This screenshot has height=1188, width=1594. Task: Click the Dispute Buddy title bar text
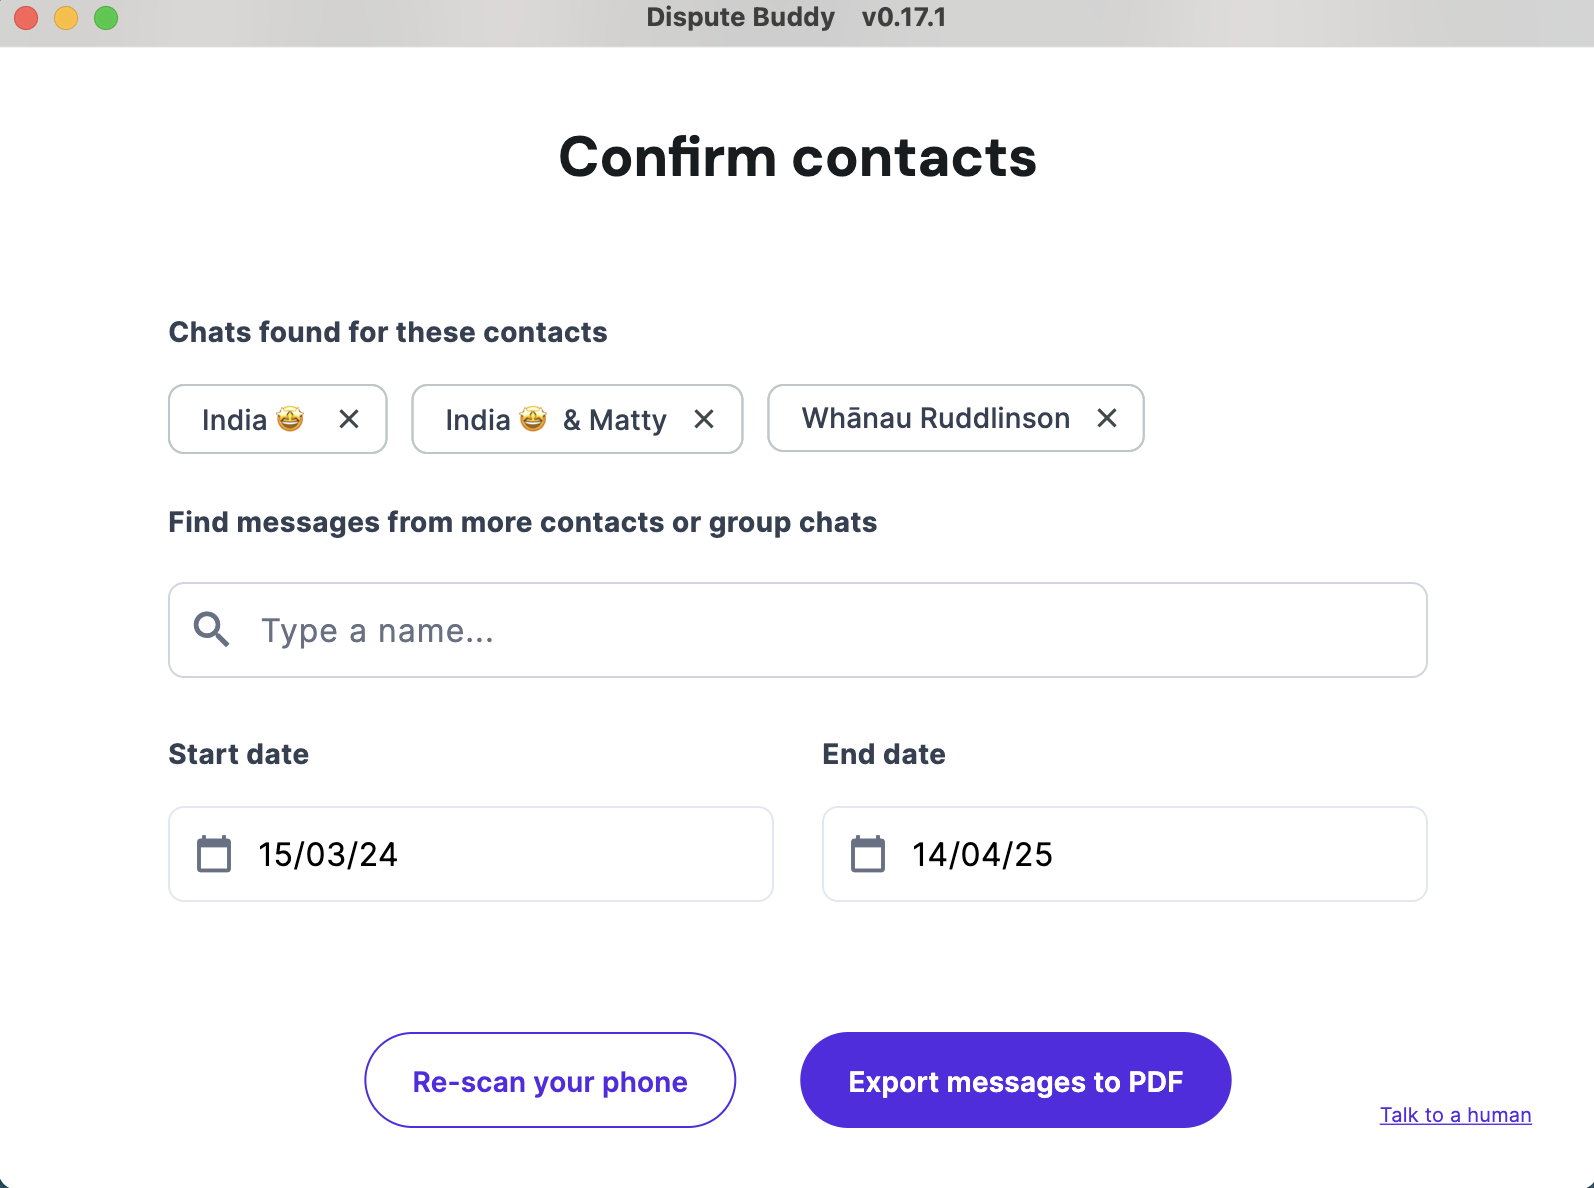pos(796,18)
